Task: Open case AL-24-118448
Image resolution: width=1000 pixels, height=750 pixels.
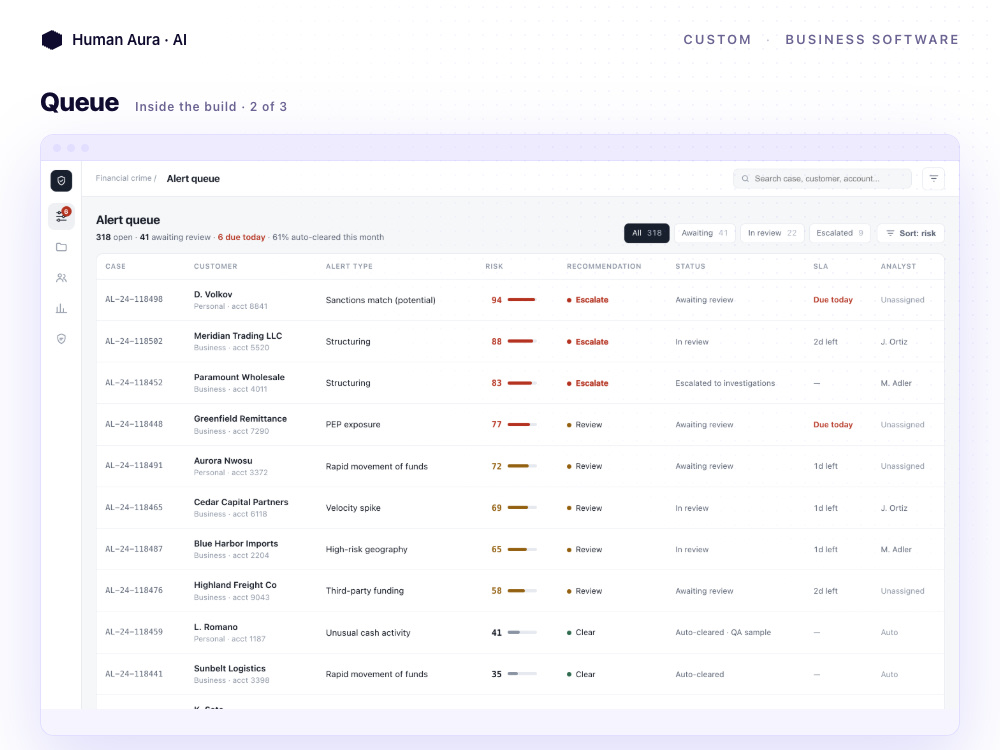Action: 134,424
